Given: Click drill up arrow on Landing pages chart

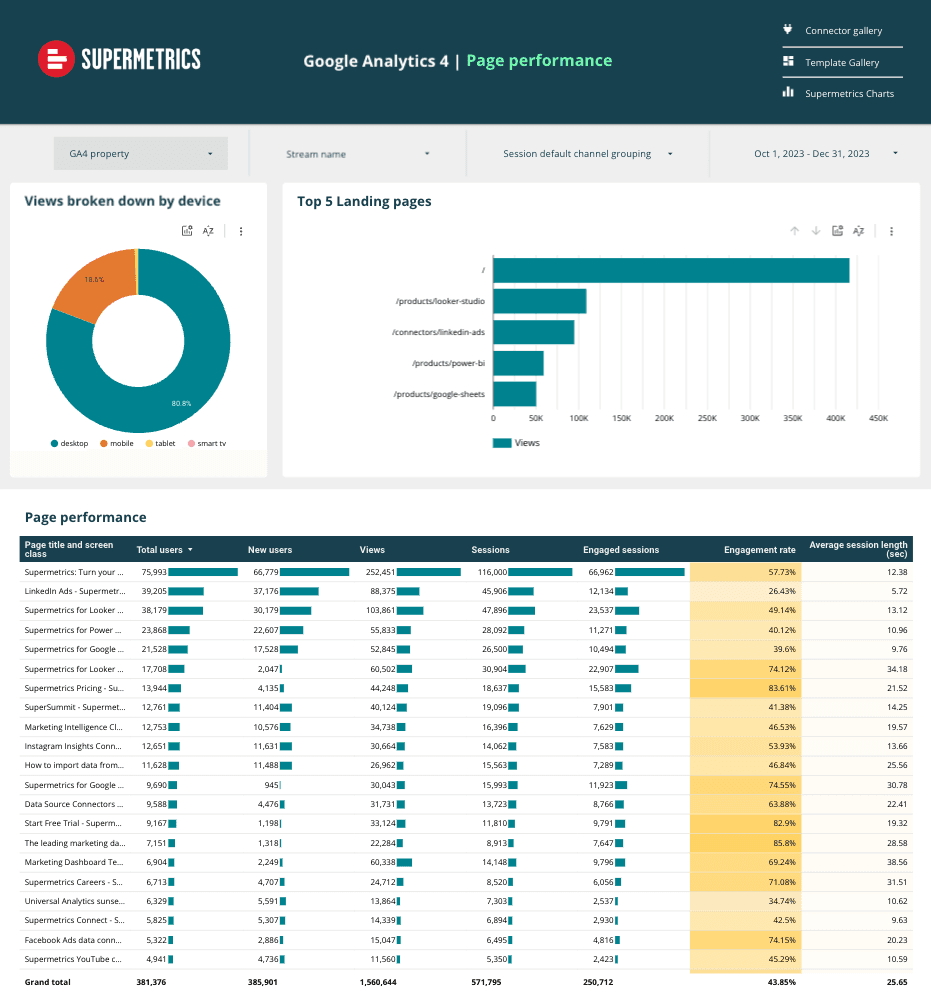Looking at the screenshot, I should tap(795, 231).
